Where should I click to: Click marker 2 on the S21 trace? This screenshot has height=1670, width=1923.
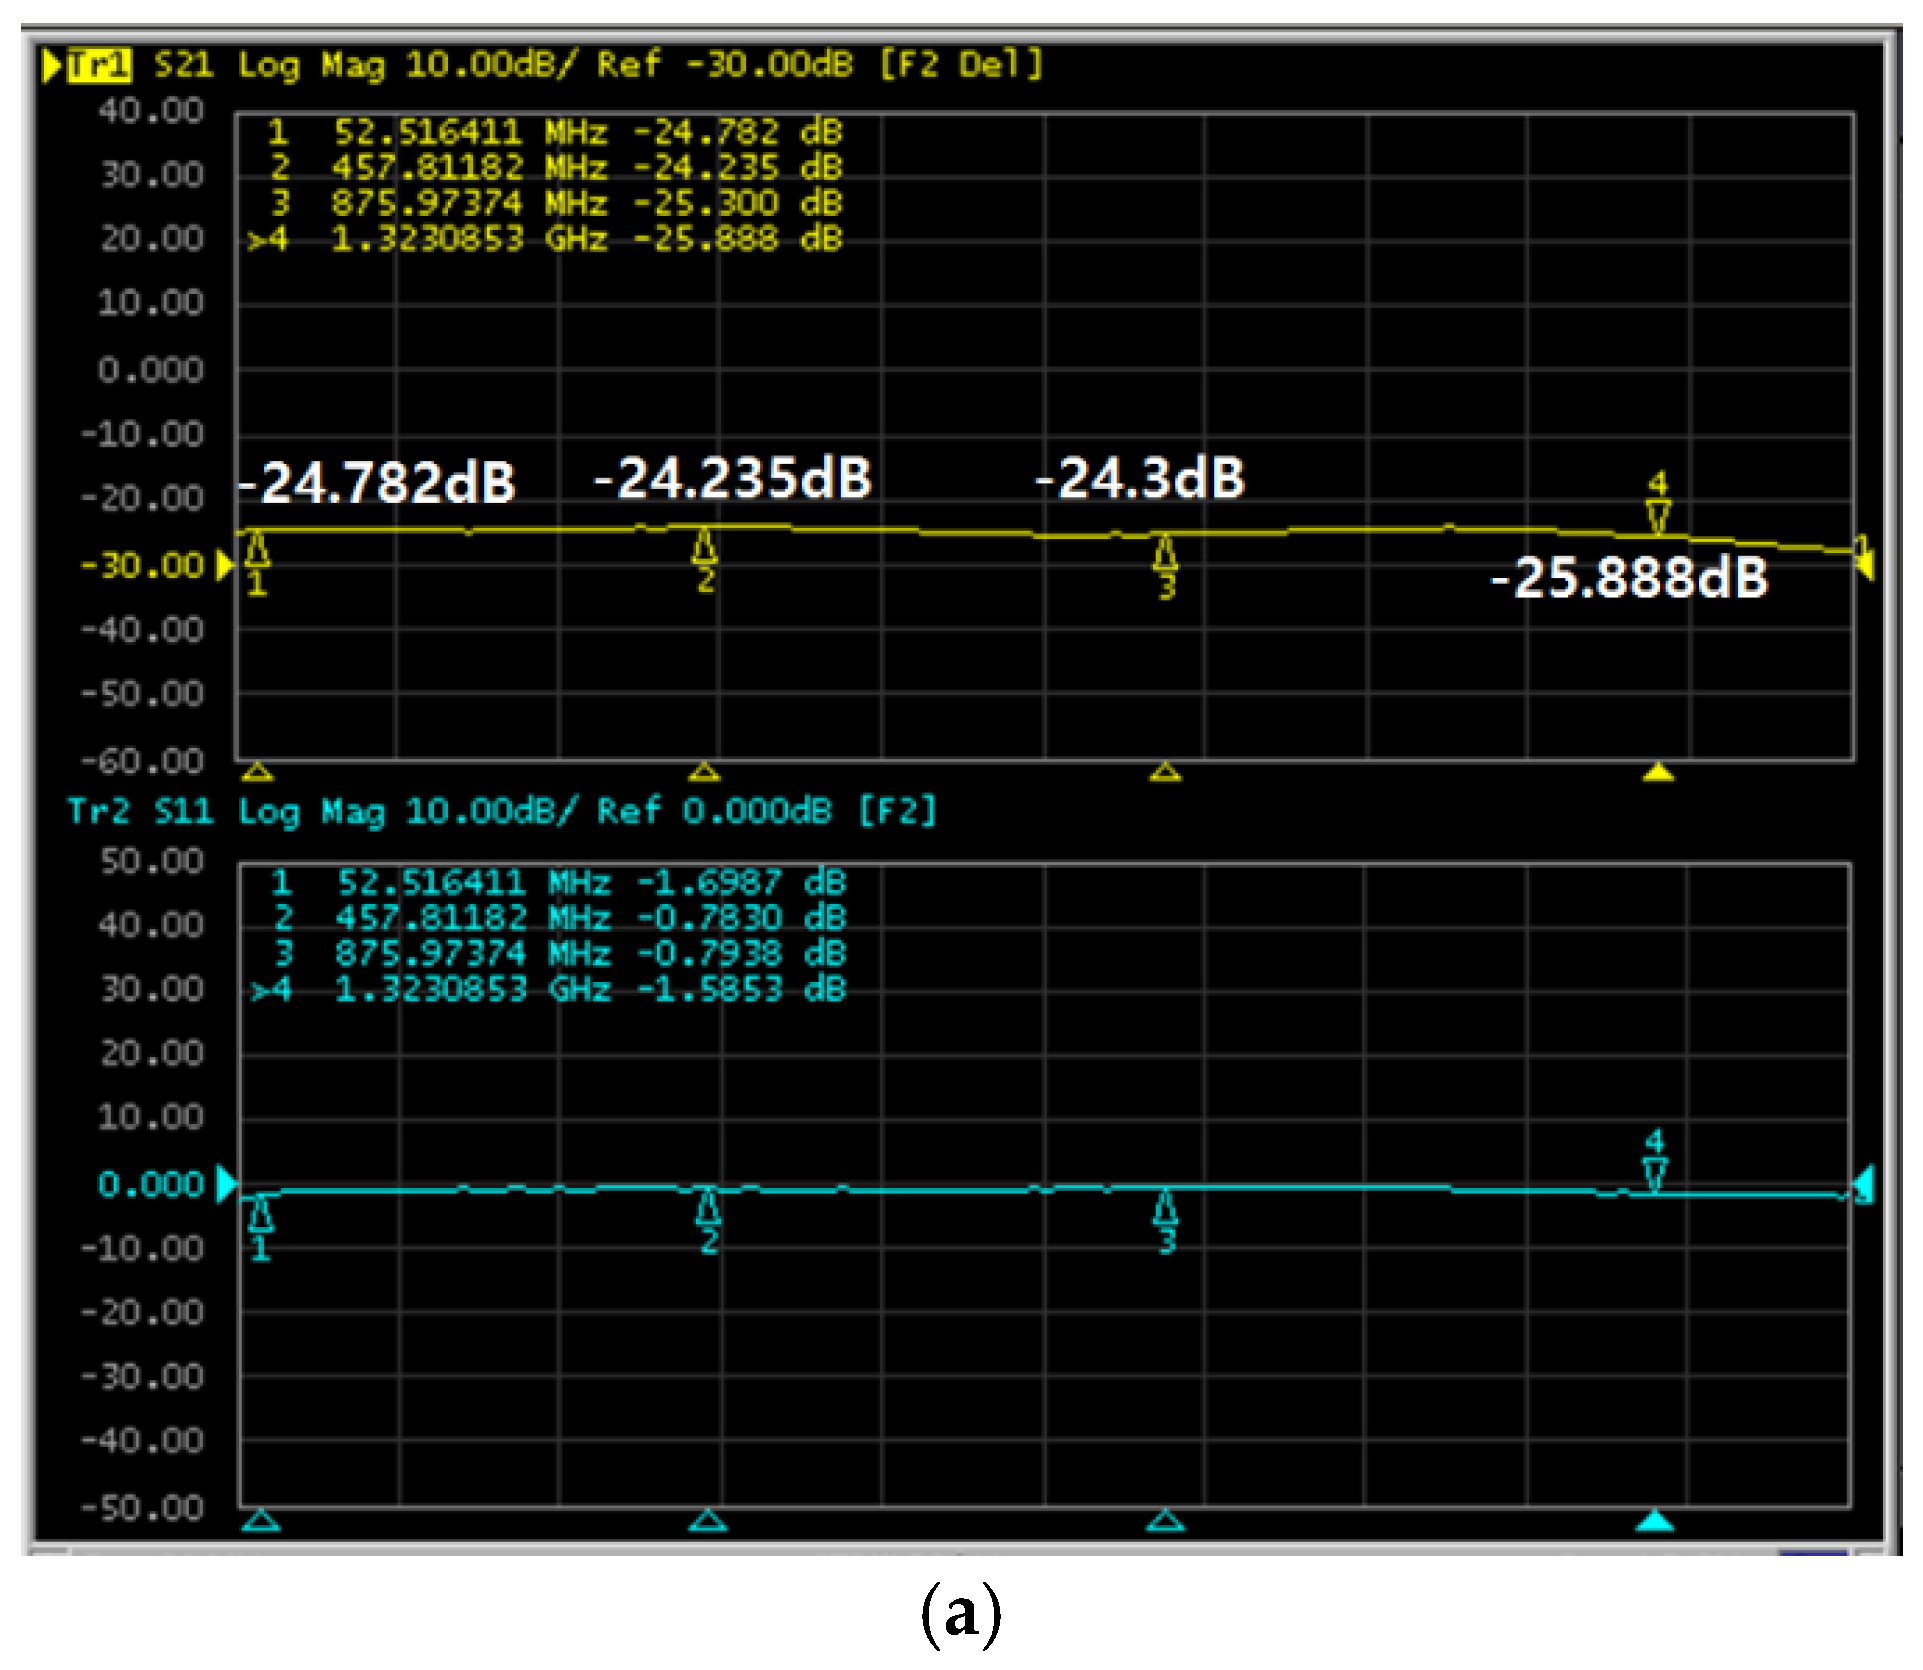point(705,547)
